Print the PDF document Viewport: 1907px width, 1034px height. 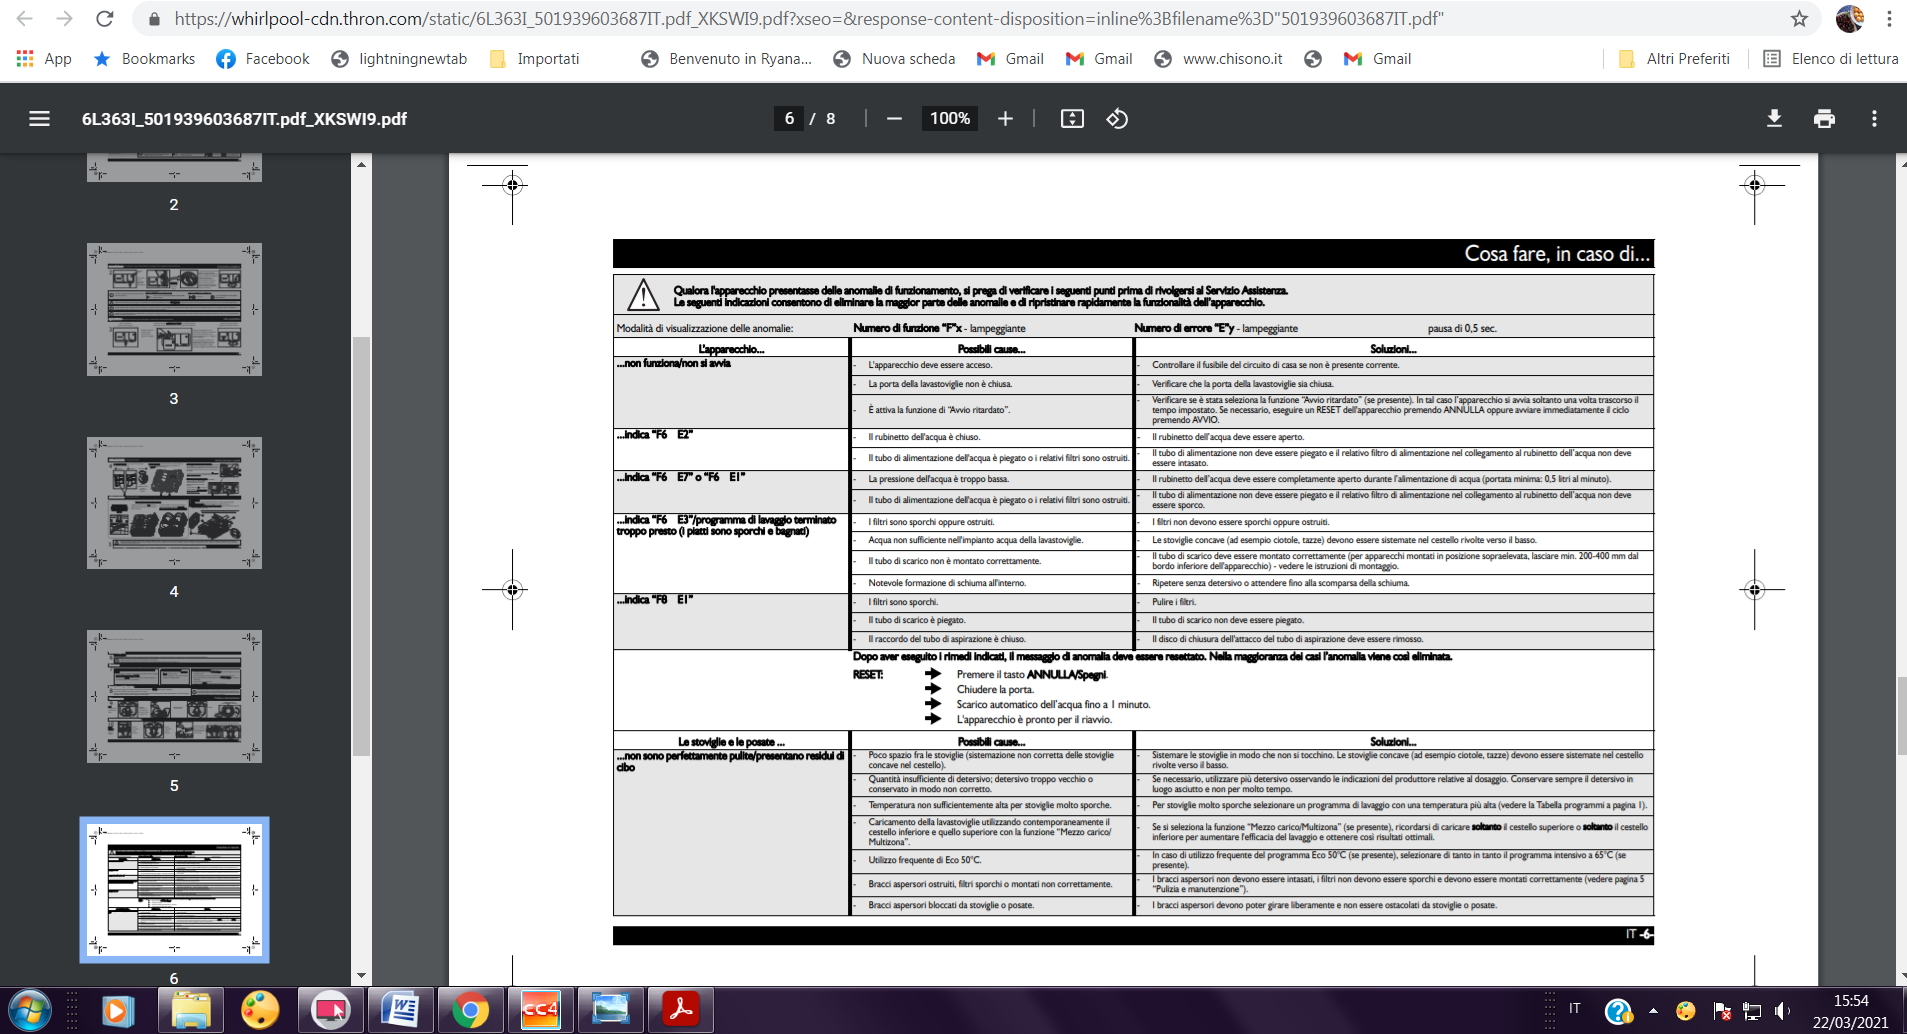pyautogui.click(x=1824, y=119)
